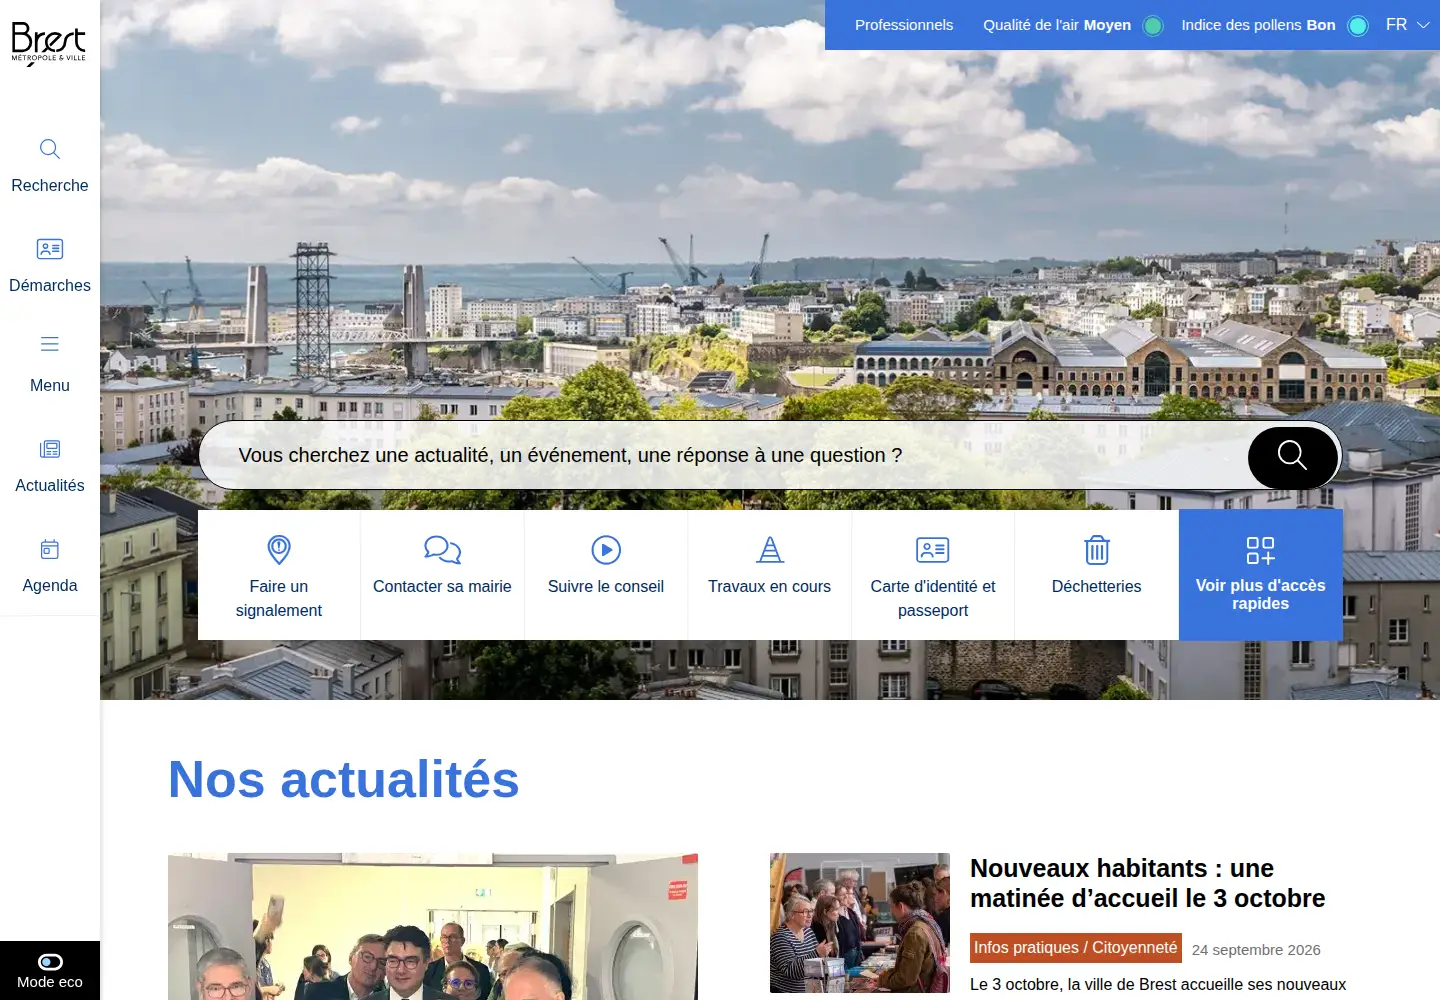Click the grid-plus icon for more shortcuts
Image resolution: width=1440 pixels, height=1000 pixels.
1260,550
